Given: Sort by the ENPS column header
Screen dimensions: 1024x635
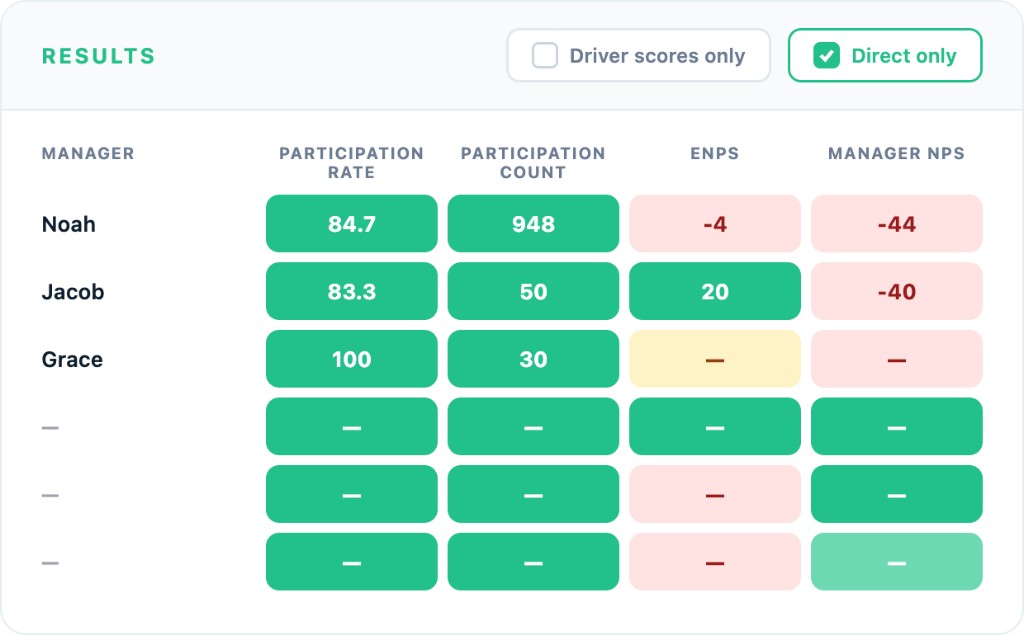Looking at the screenshot, I should click(x=714, y=154).
